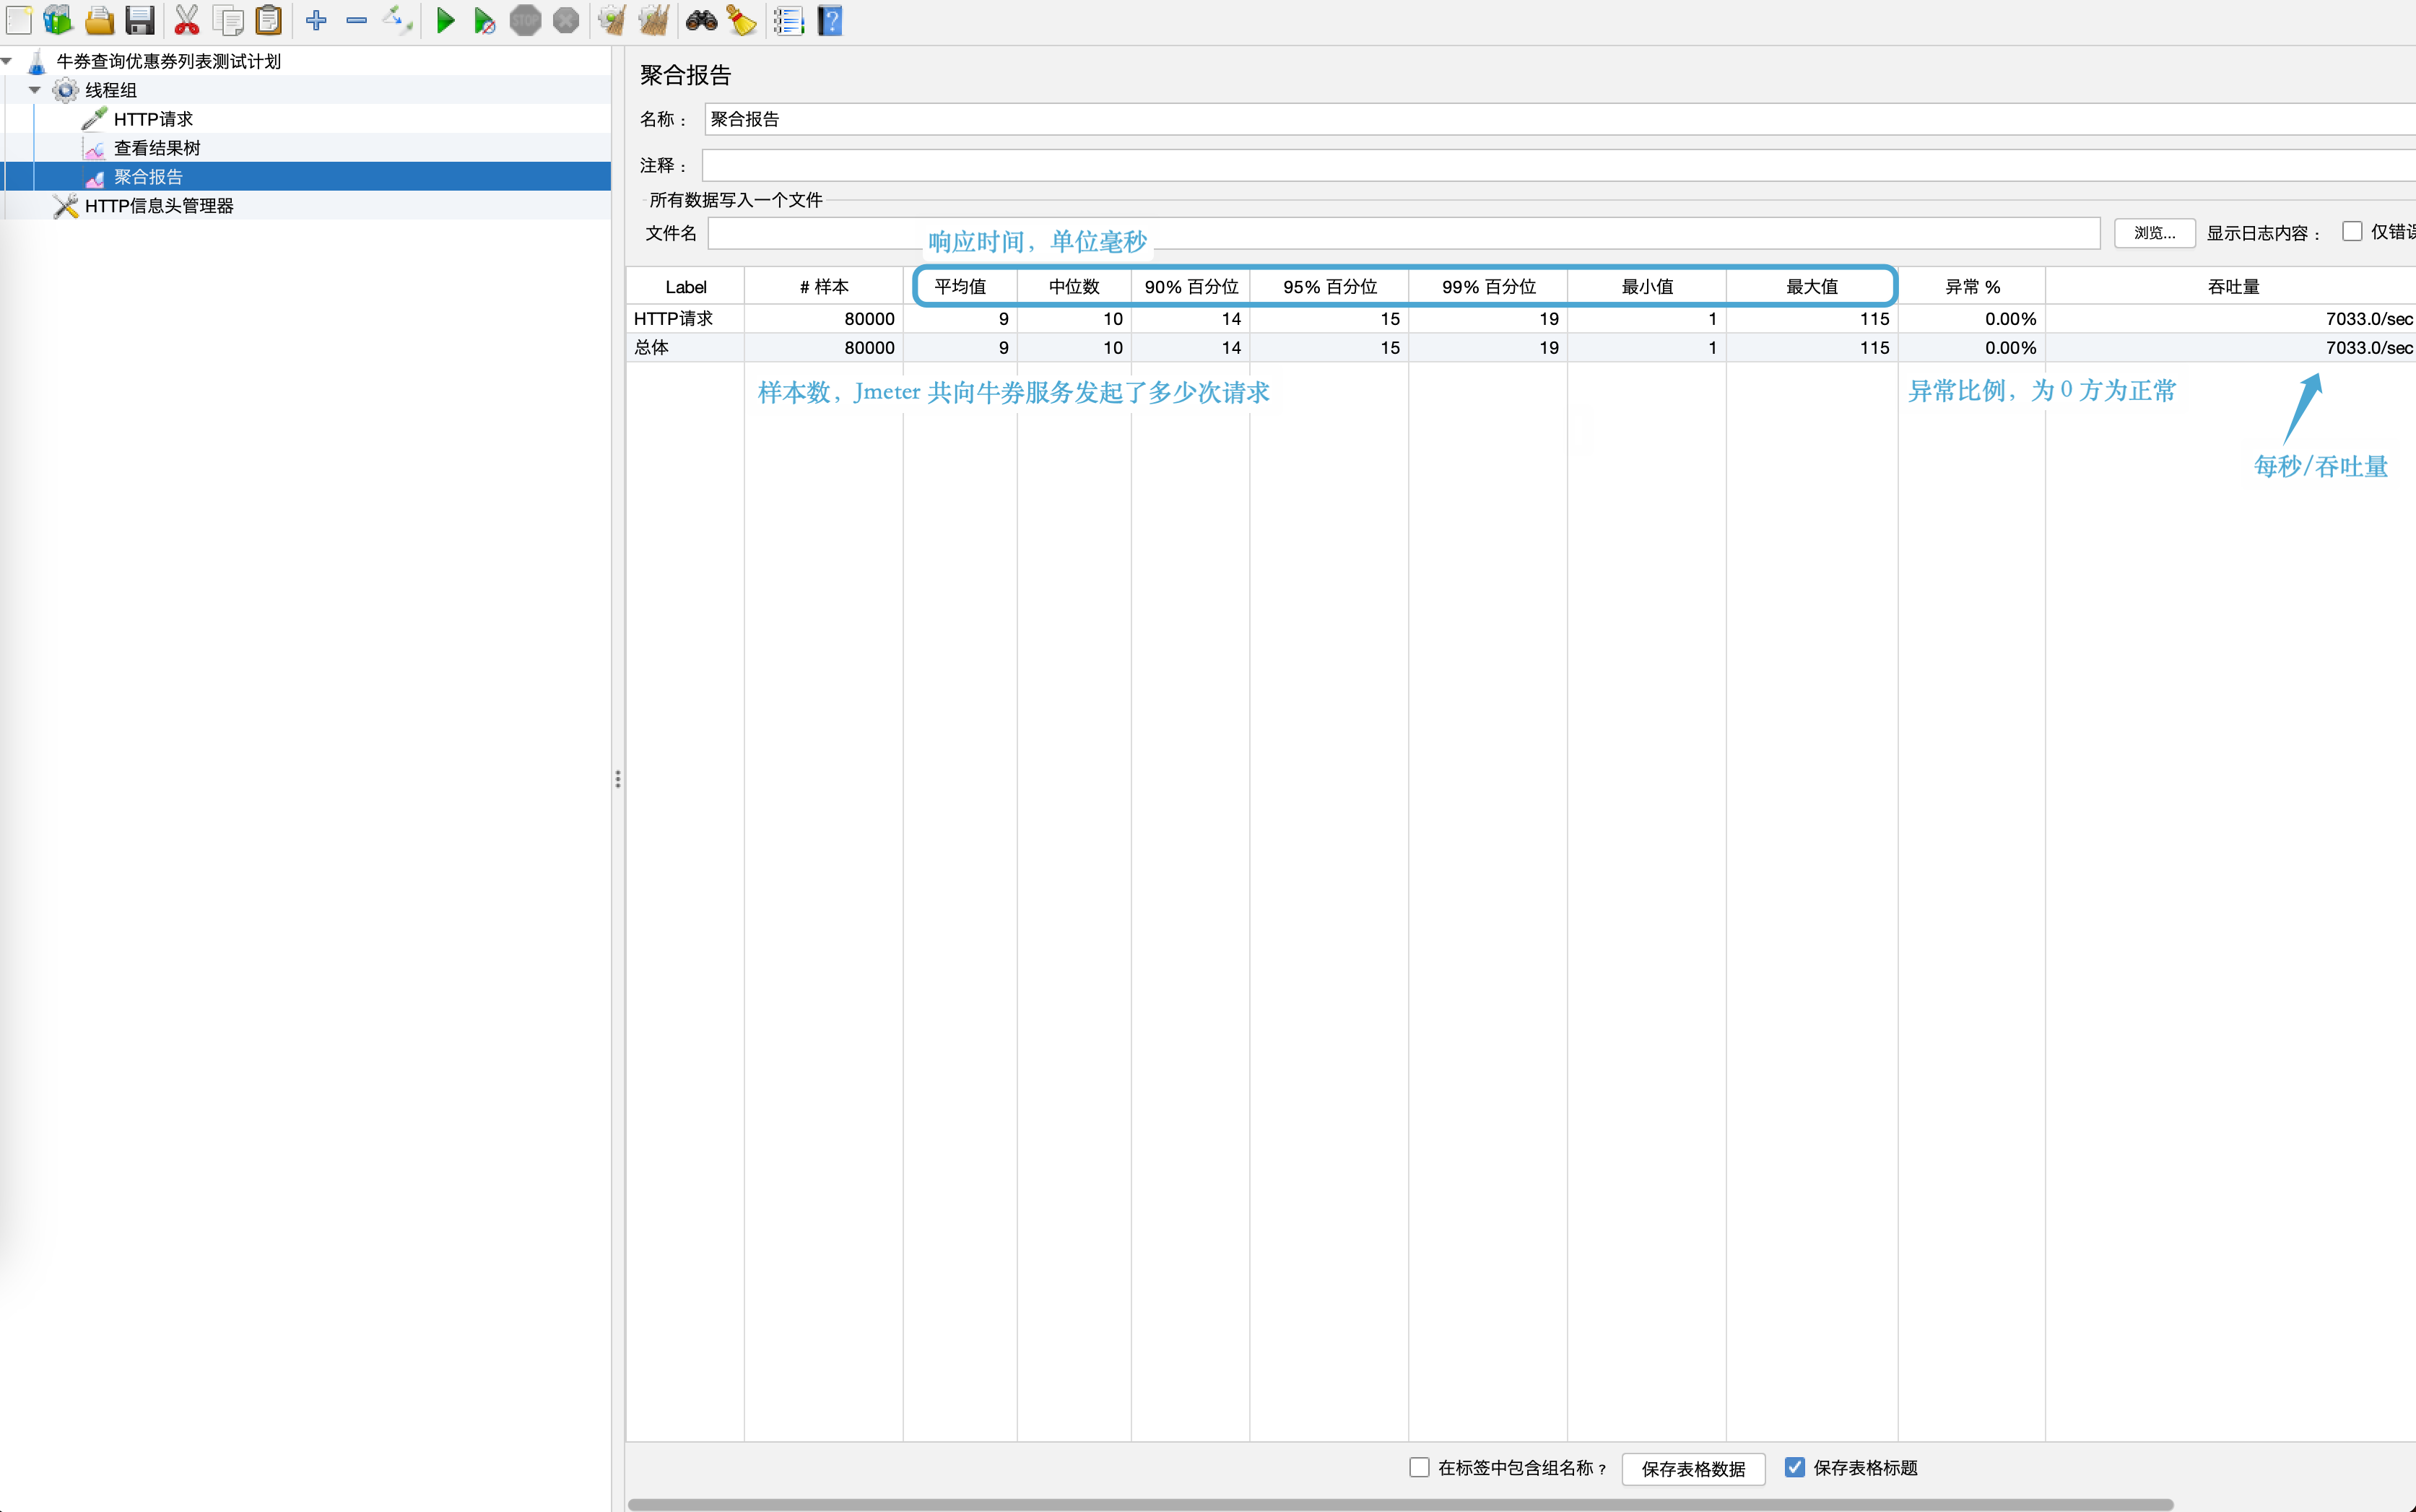The image size is (2416, 1512).
Task: Click the blue plus Expand All icon
Action: 316,20
